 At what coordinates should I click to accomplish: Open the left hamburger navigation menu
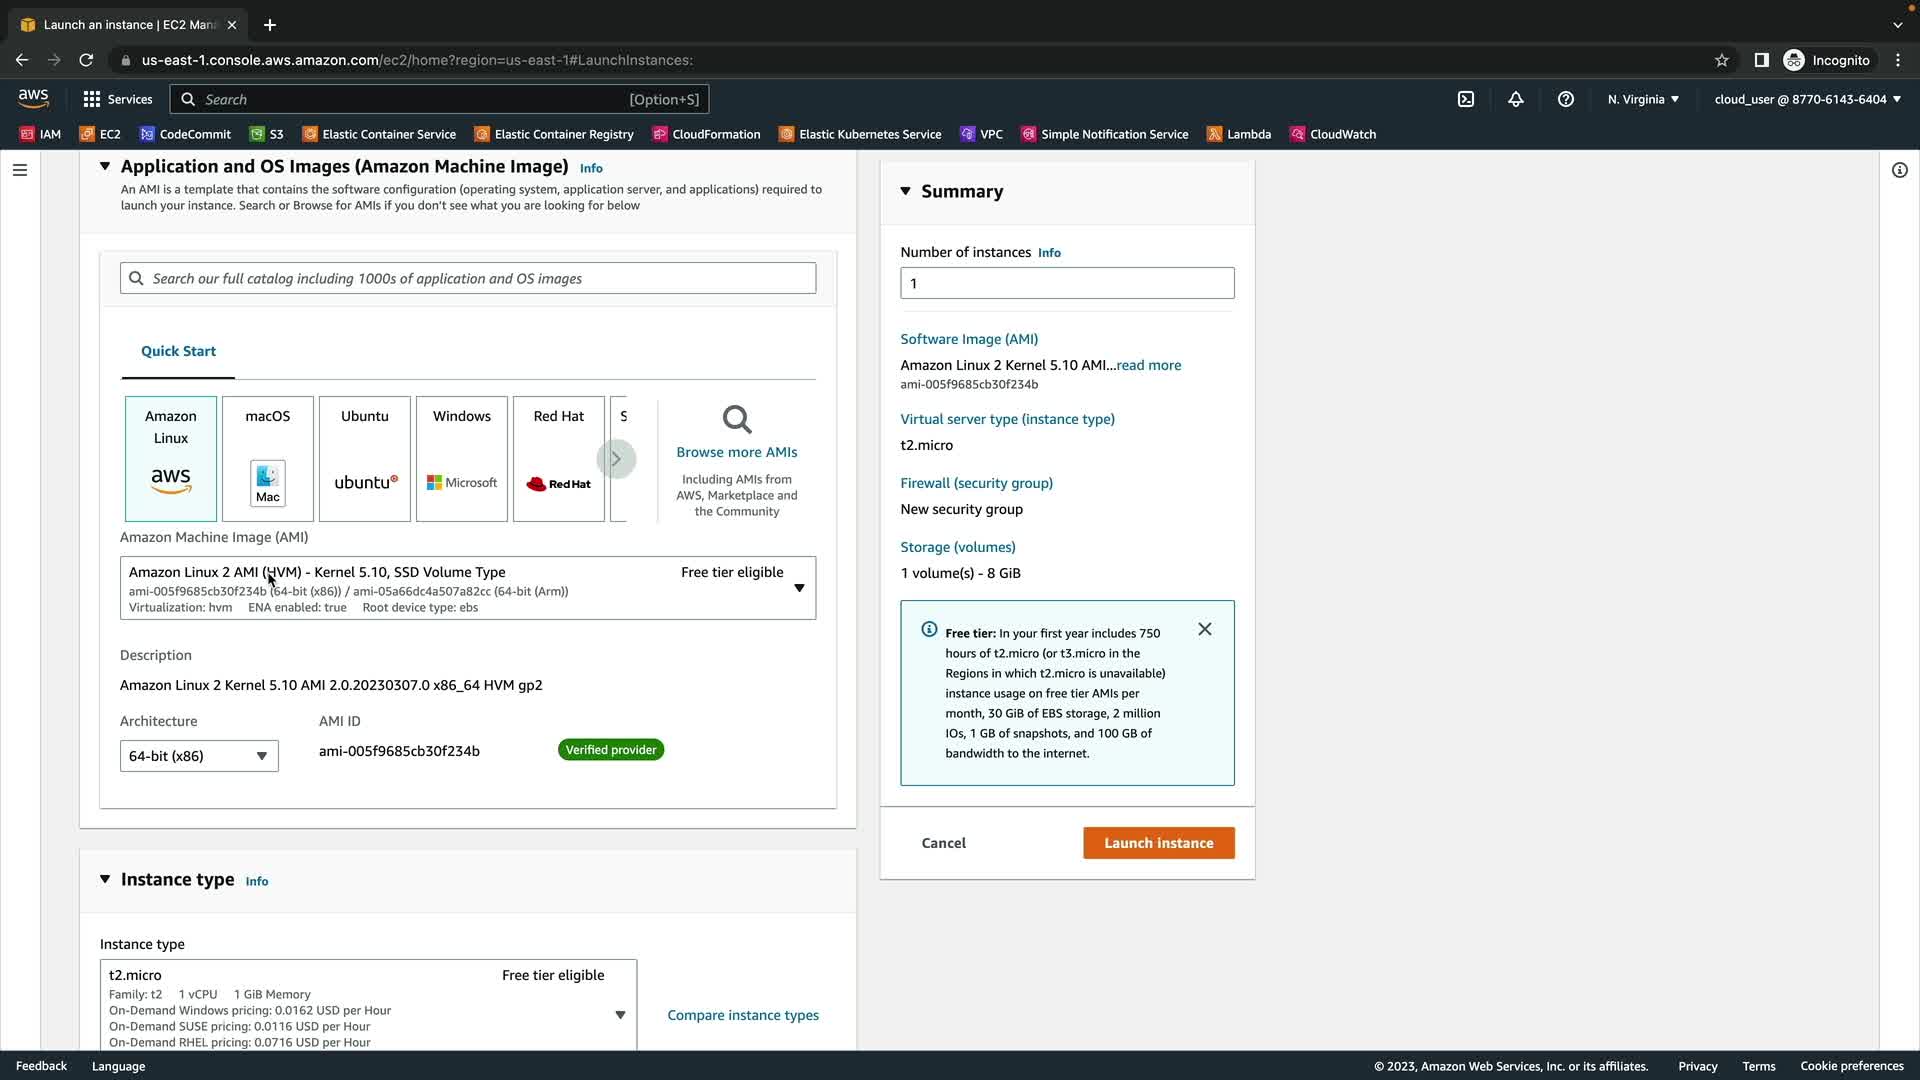click(20, 170)
